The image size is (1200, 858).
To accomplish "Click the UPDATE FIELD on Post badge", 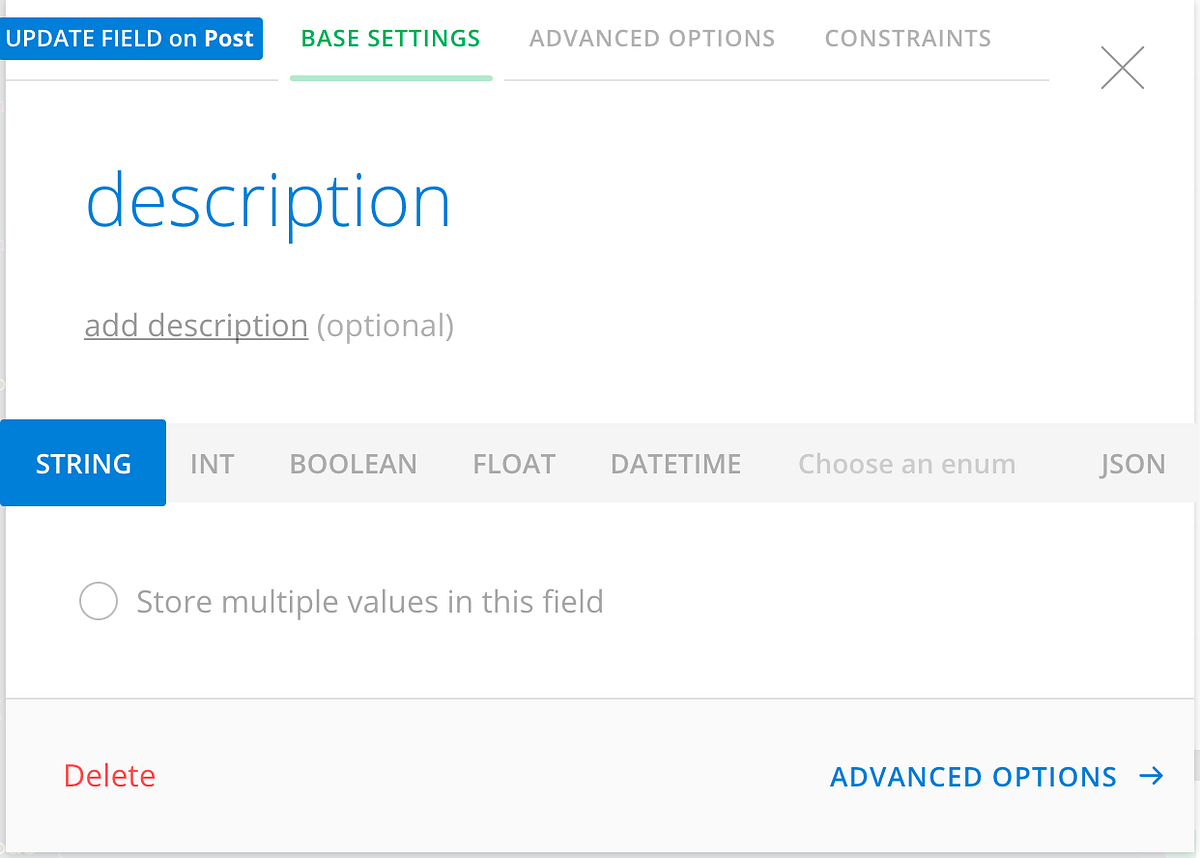I will pos(130,39).
